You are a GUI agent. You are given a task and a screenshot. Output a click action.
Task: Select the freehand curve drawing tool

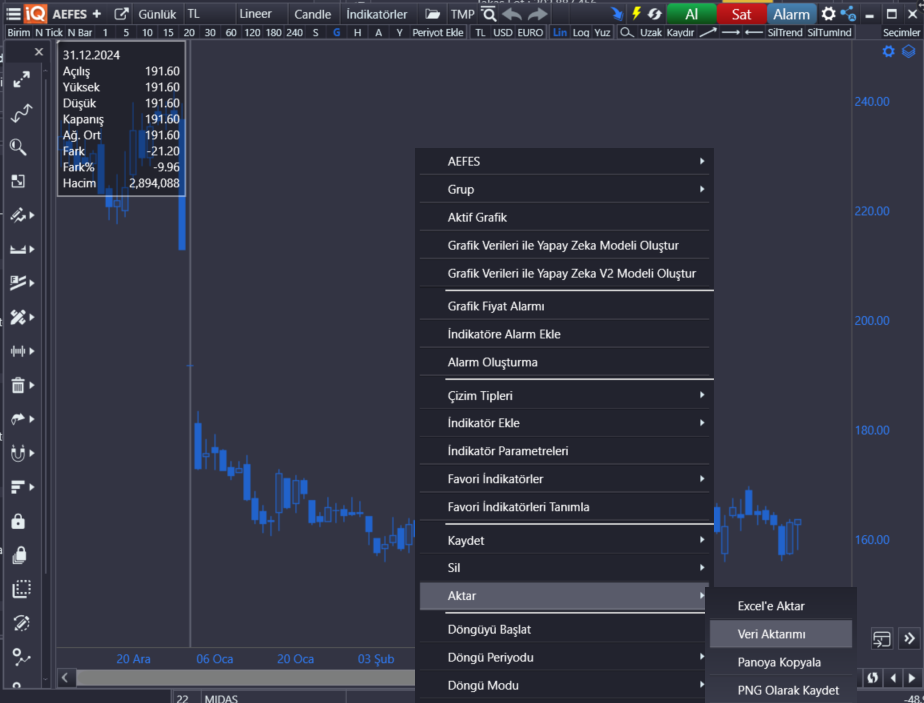click(x=21, y=113)
